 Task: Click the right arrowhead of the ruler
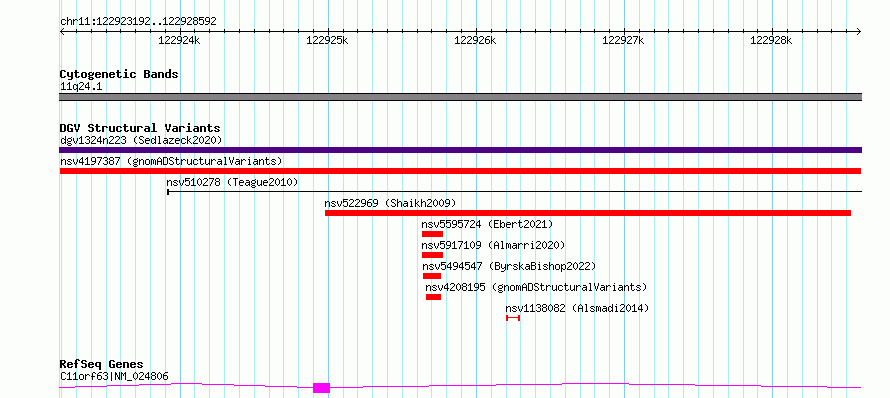[x=859, y=31]
